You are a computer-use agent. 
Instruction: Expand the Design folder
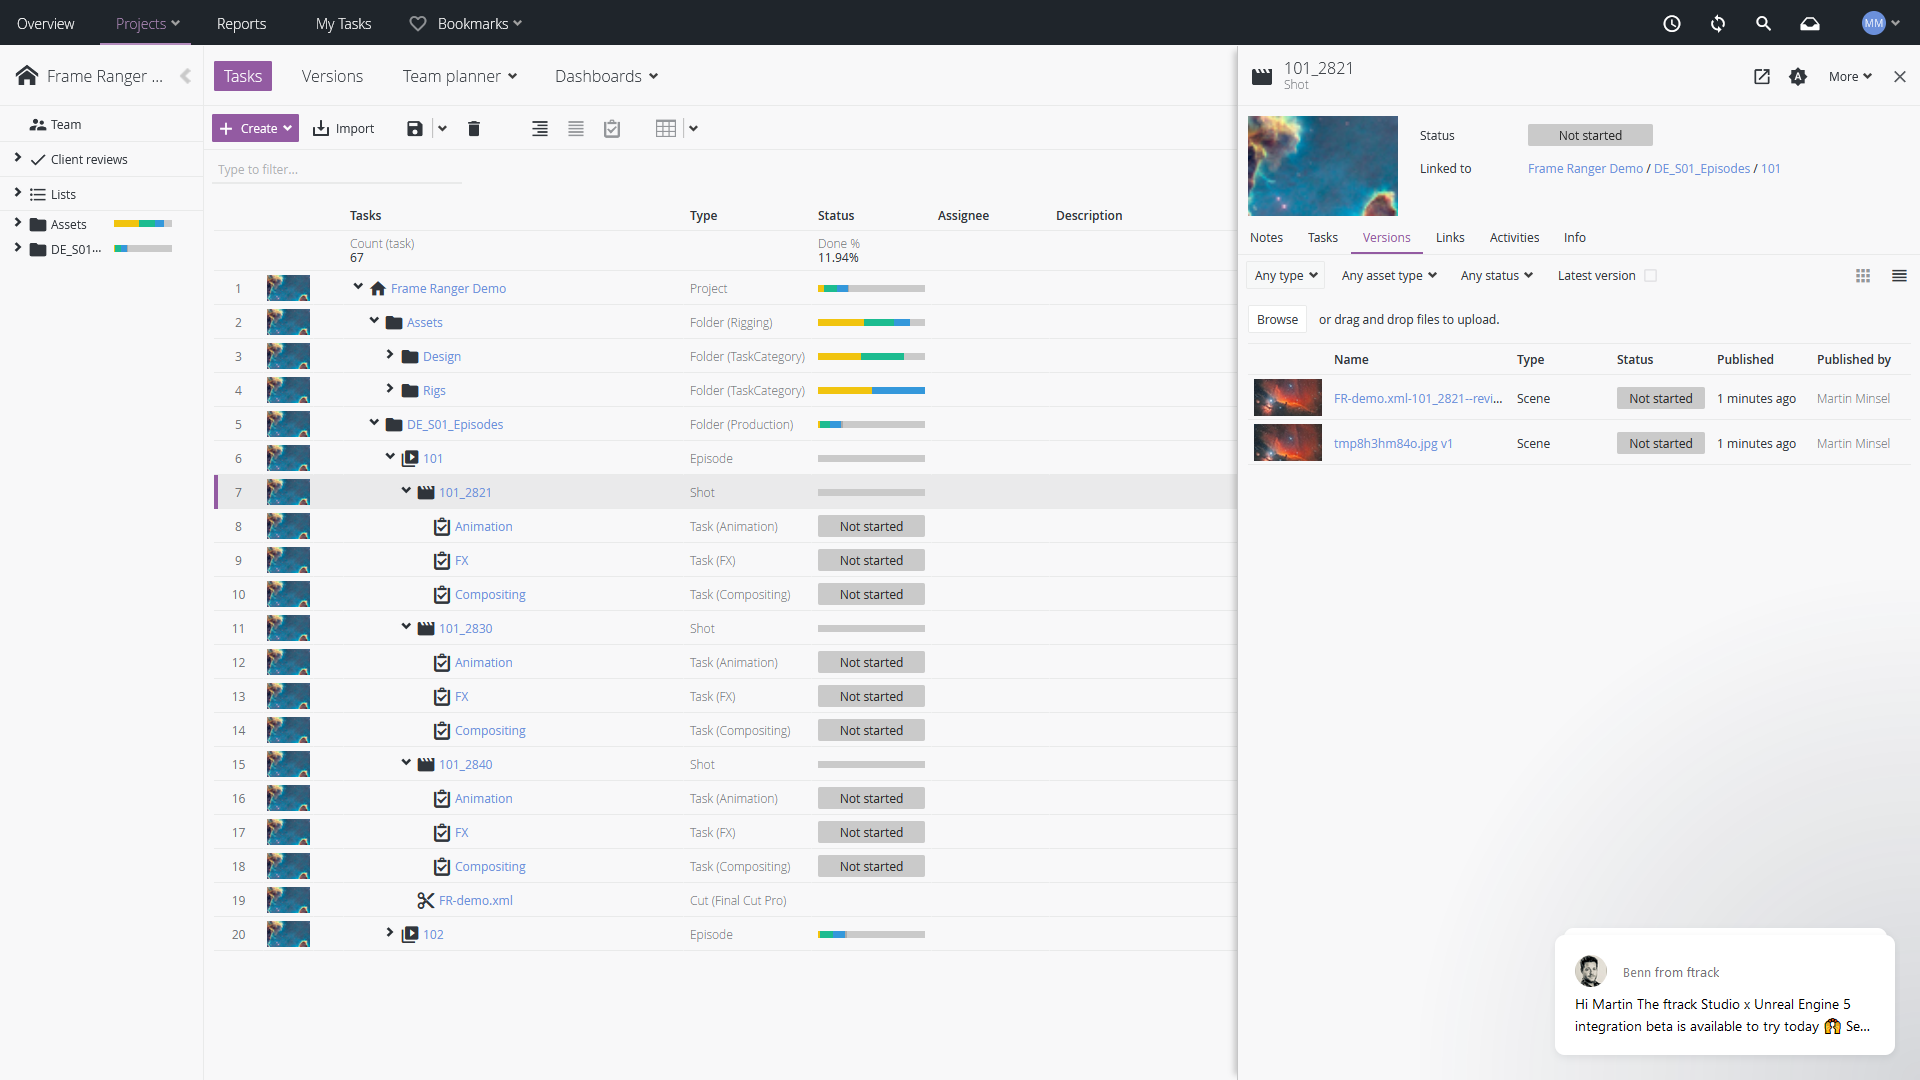point(390,355)
